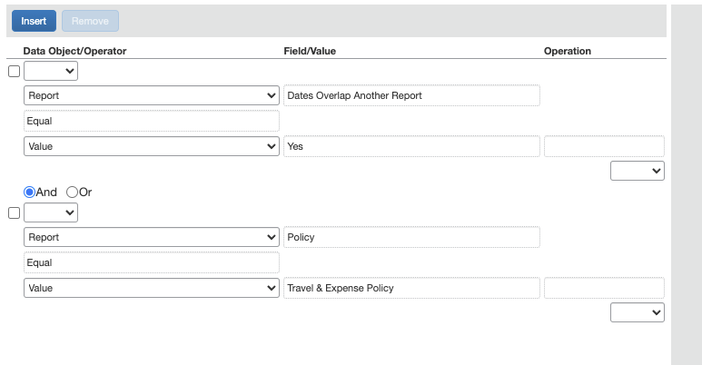Open the small dropdown beside first checkbox
Screen dimensions: 702x365
tap(51, 71)
